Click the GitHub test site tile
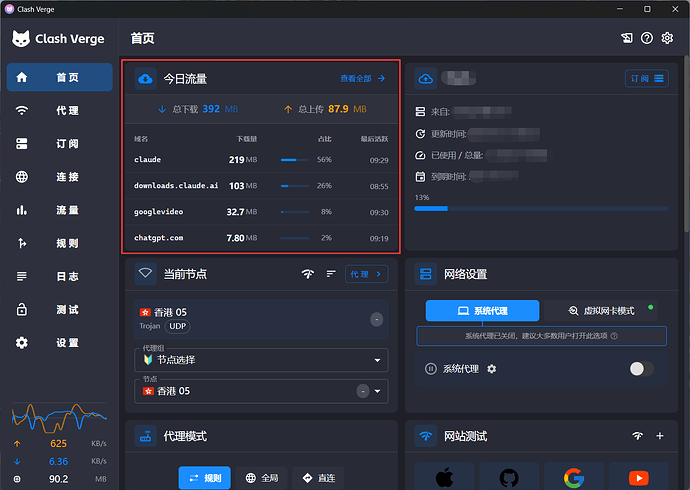690x490 pixels. click(509, 476)
